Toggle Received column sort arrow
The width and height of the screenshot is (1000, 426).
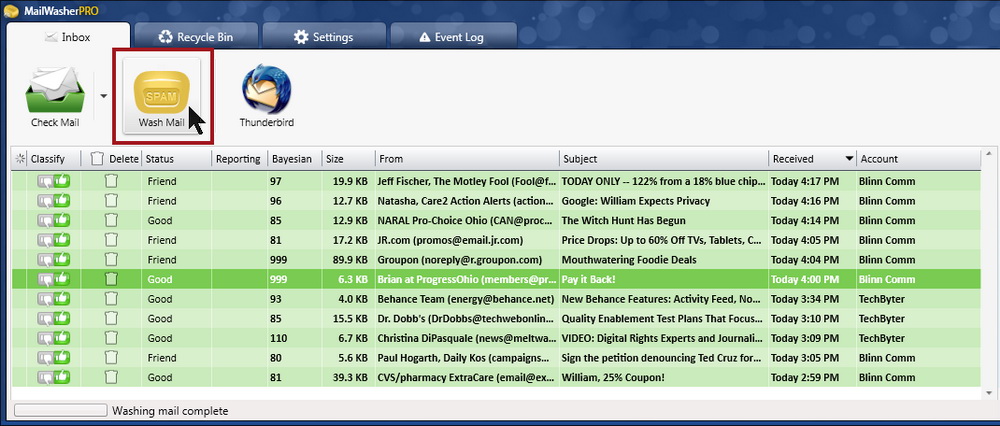pos(849,159)
